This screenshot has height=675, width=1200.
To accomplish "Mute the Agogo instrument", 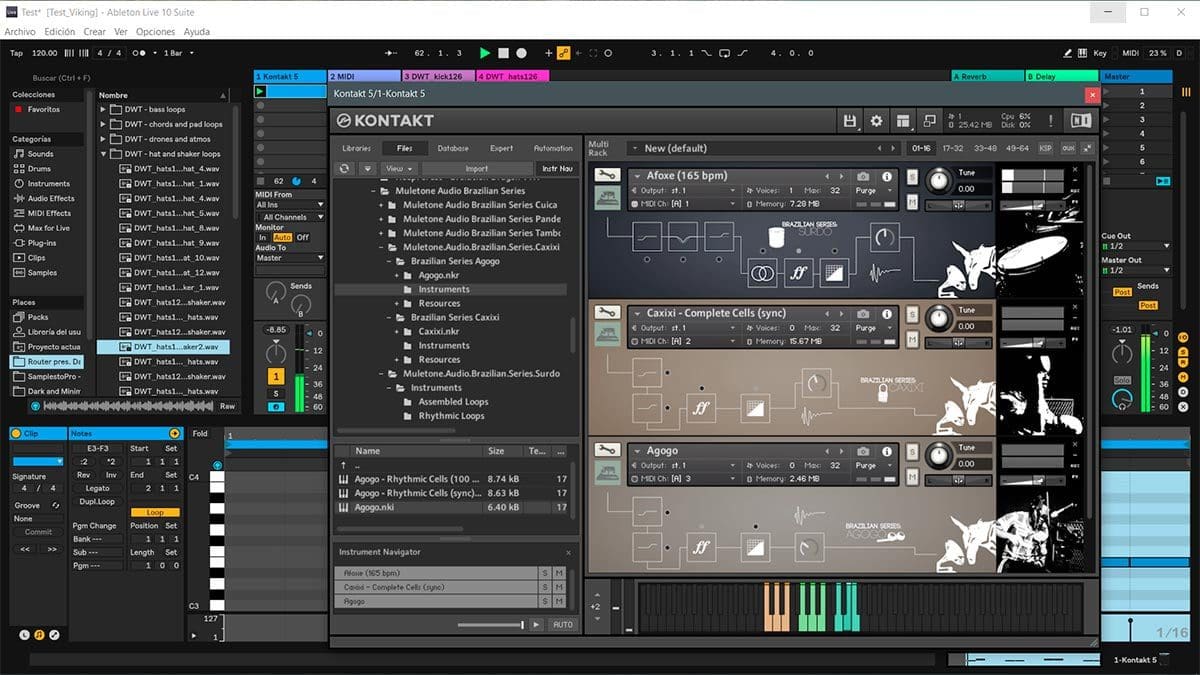I will click(912, 477).
